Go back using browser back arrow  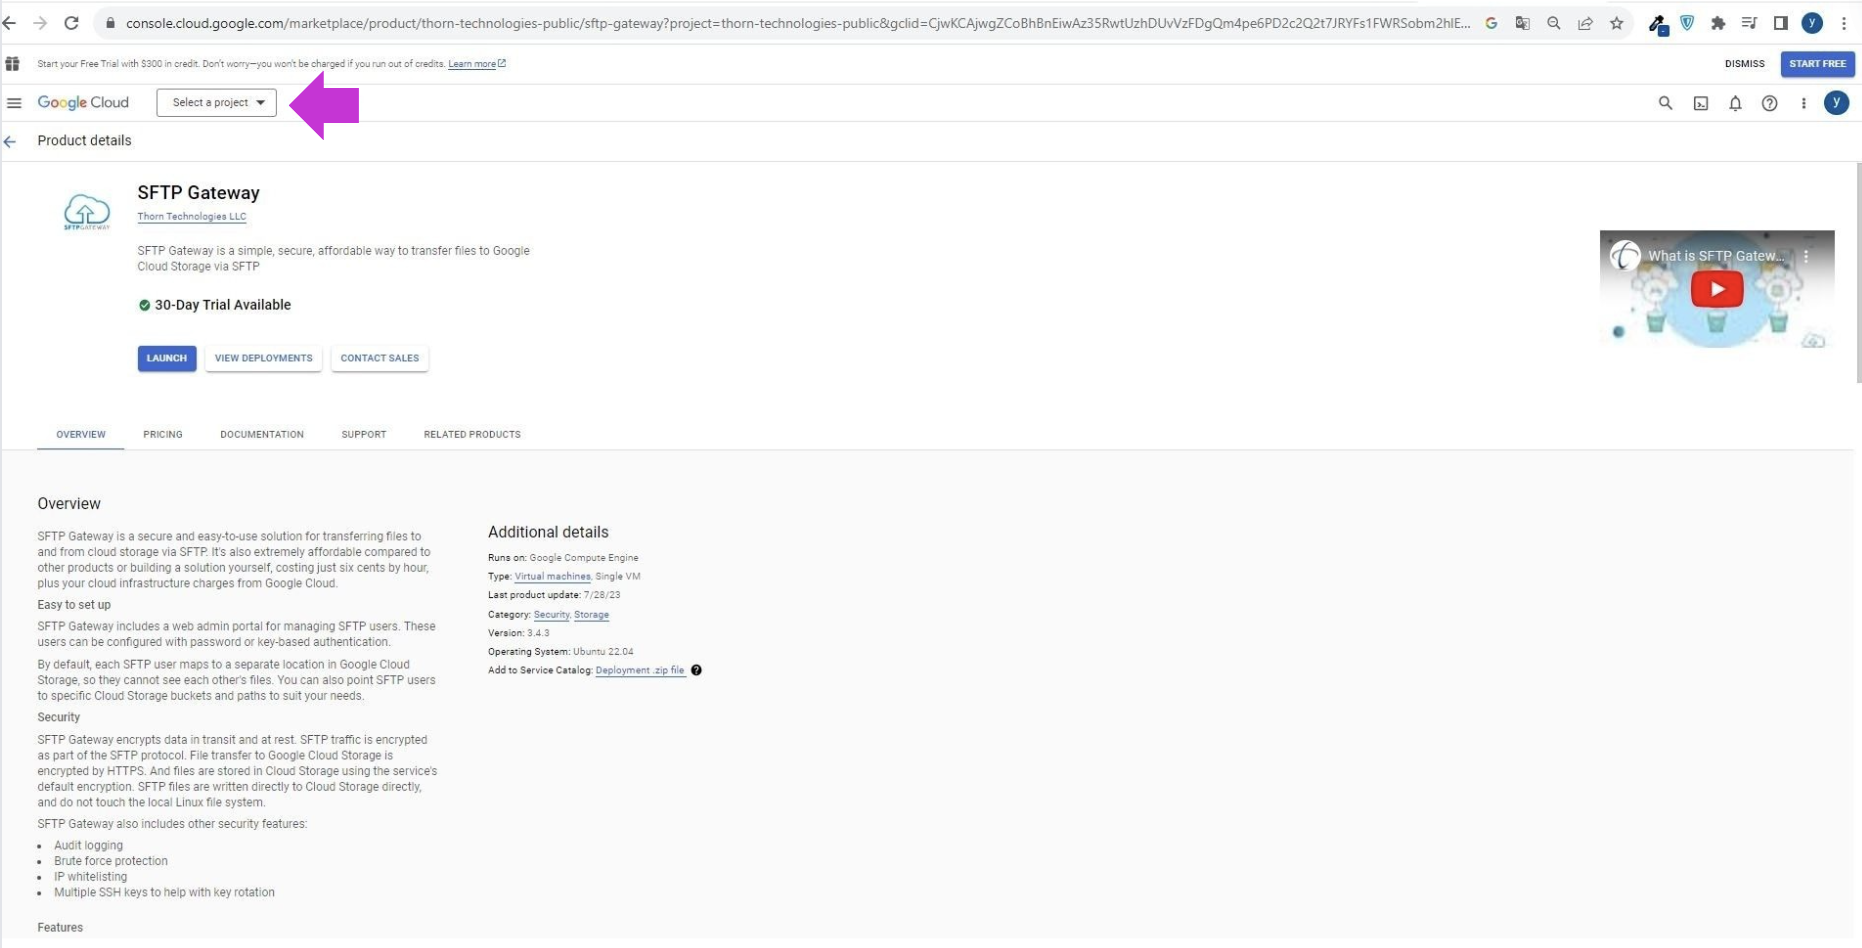point(9,23)
